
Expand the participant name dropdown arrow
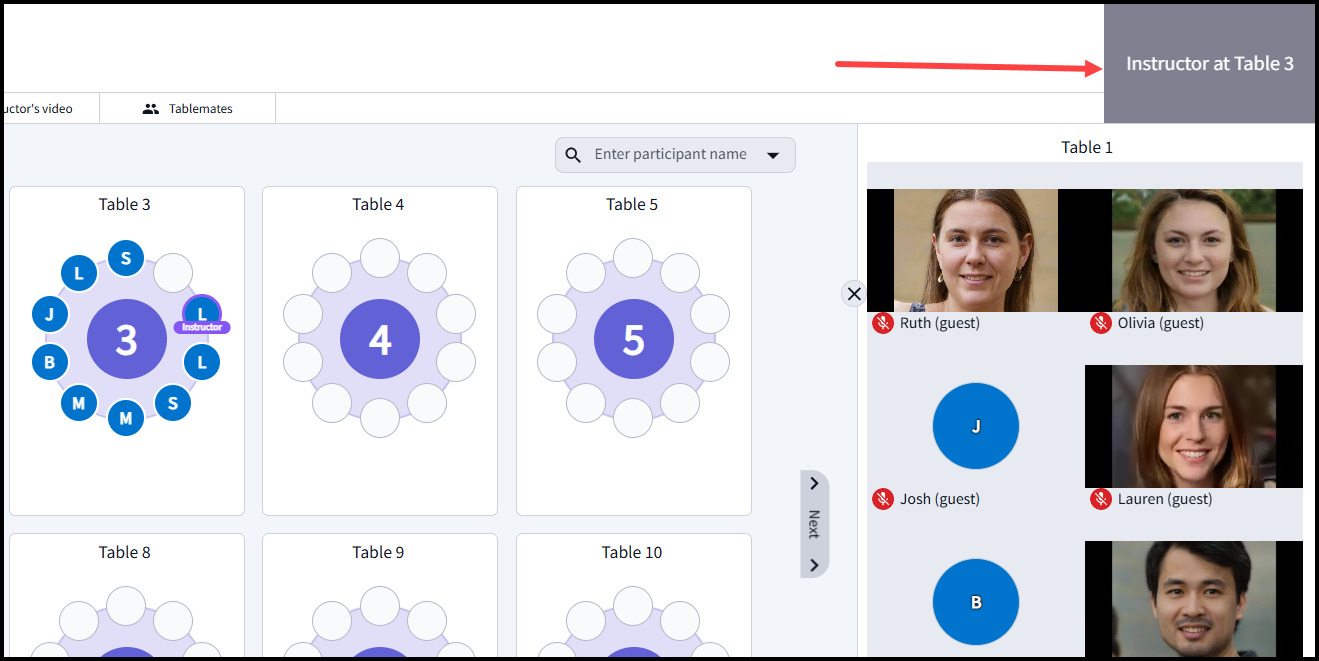coord(773,155)
